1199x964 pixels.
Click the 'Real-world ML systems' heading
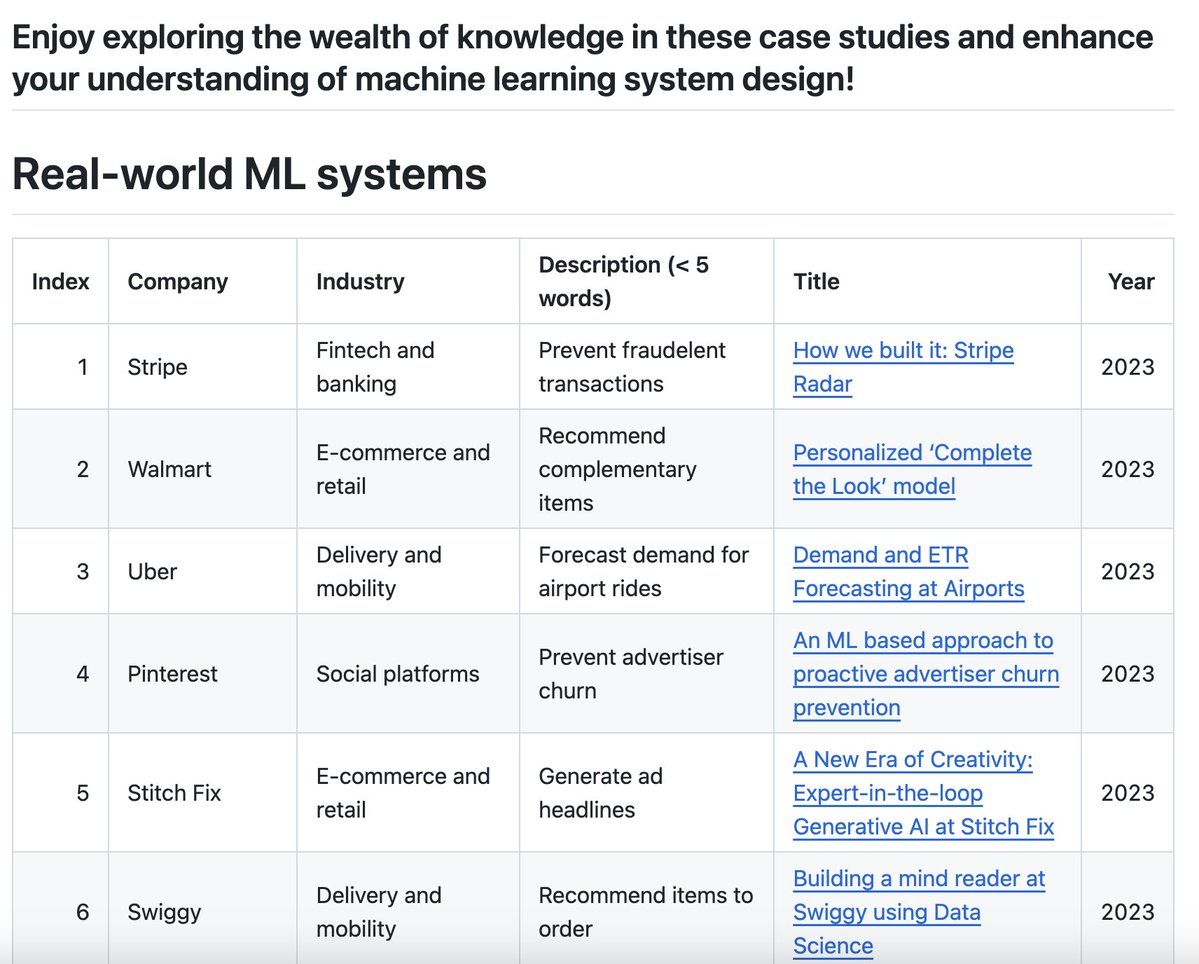(x=249, y=174)
